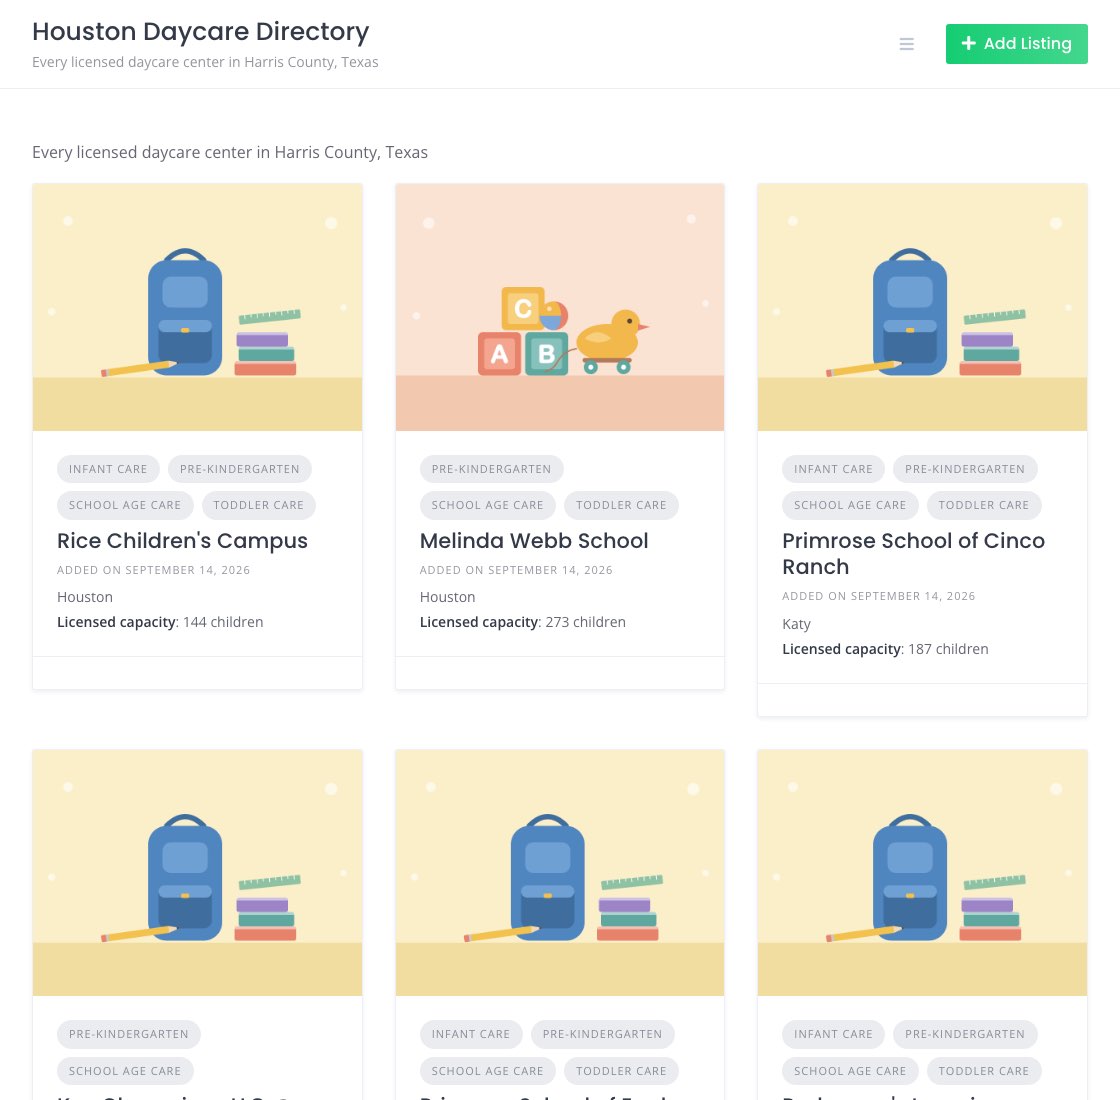Filter by School Age Care on Primrose Cinco Ranch card

point(850,505)
